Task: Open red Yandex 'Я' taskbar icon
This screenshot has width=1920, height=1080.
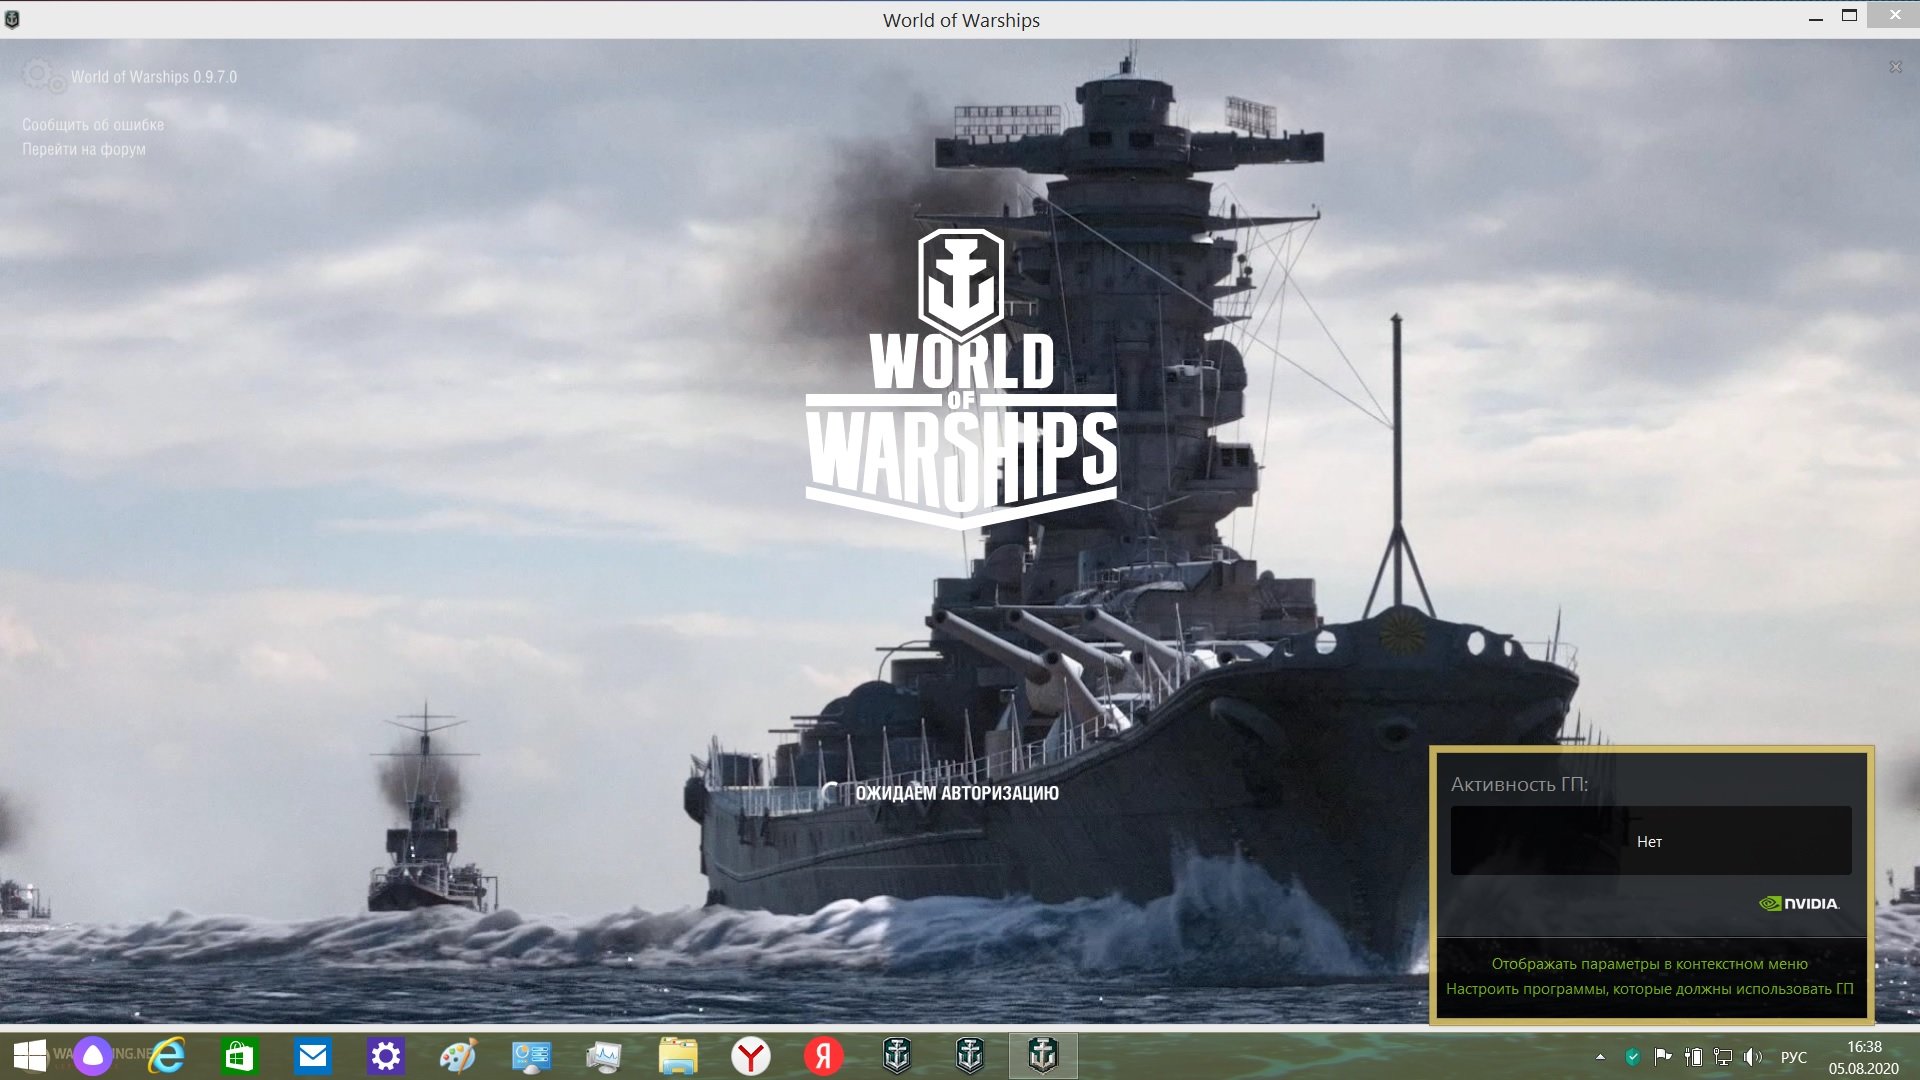Action: click(x=823, y=1056)
